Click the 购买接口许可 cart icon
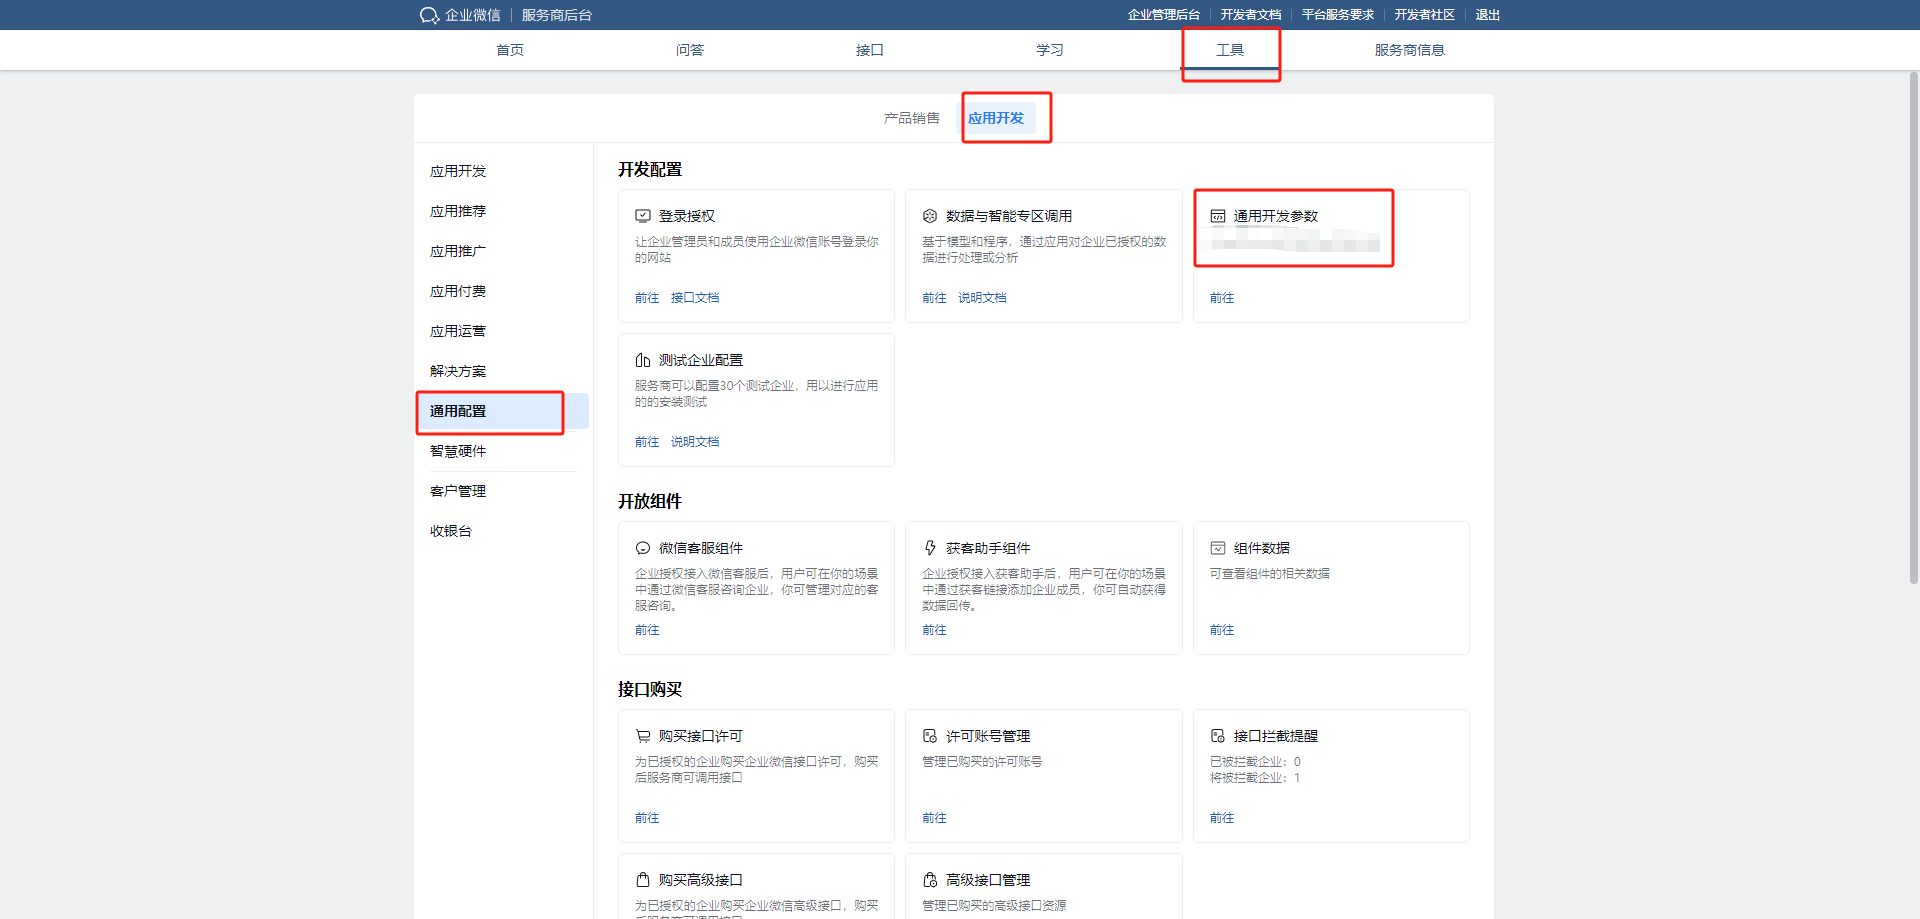This screenshot has width=1920, height=919. point(643,736)
